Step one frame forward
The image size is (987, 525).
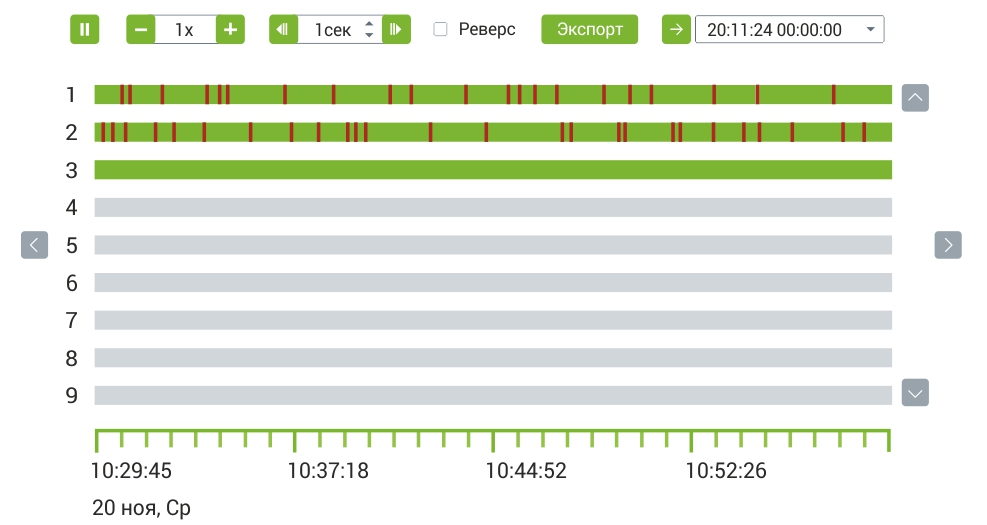pos(396,29)
